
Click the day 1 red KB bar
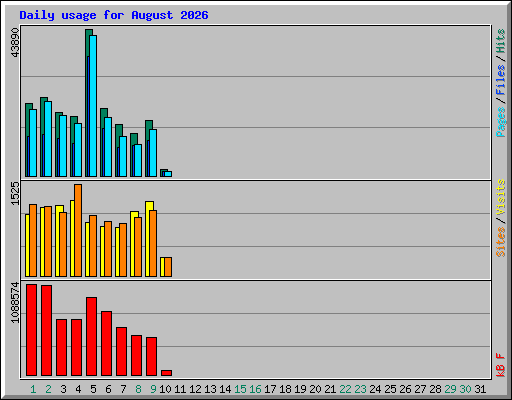[31, 330]
